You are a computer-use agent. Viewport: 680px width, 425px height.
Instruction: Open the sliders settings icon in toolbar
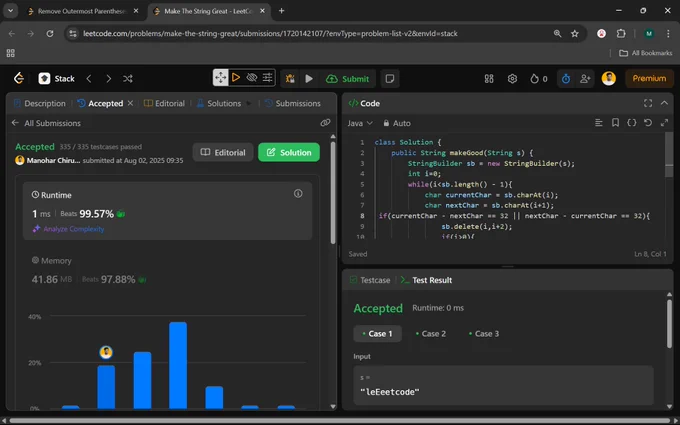click(x=267, y=78)
